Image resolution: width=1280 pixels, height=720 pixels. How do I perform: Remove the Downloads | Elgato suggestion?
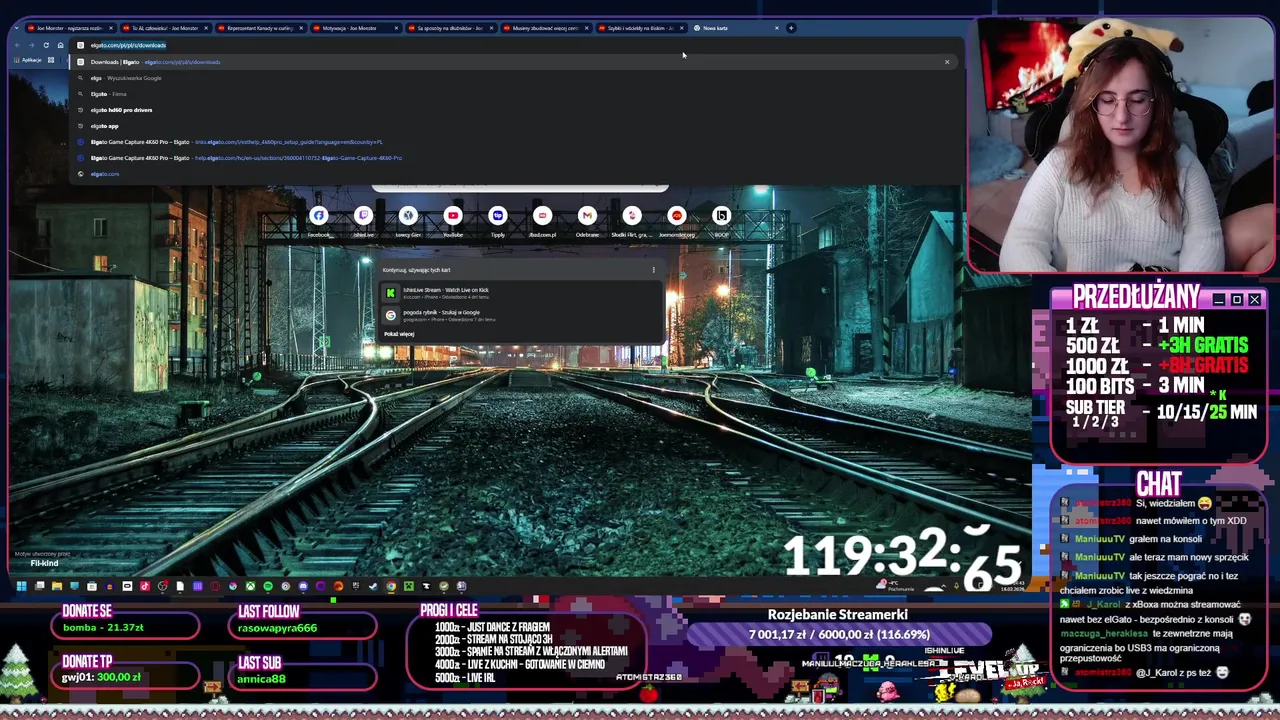point(947,62)
